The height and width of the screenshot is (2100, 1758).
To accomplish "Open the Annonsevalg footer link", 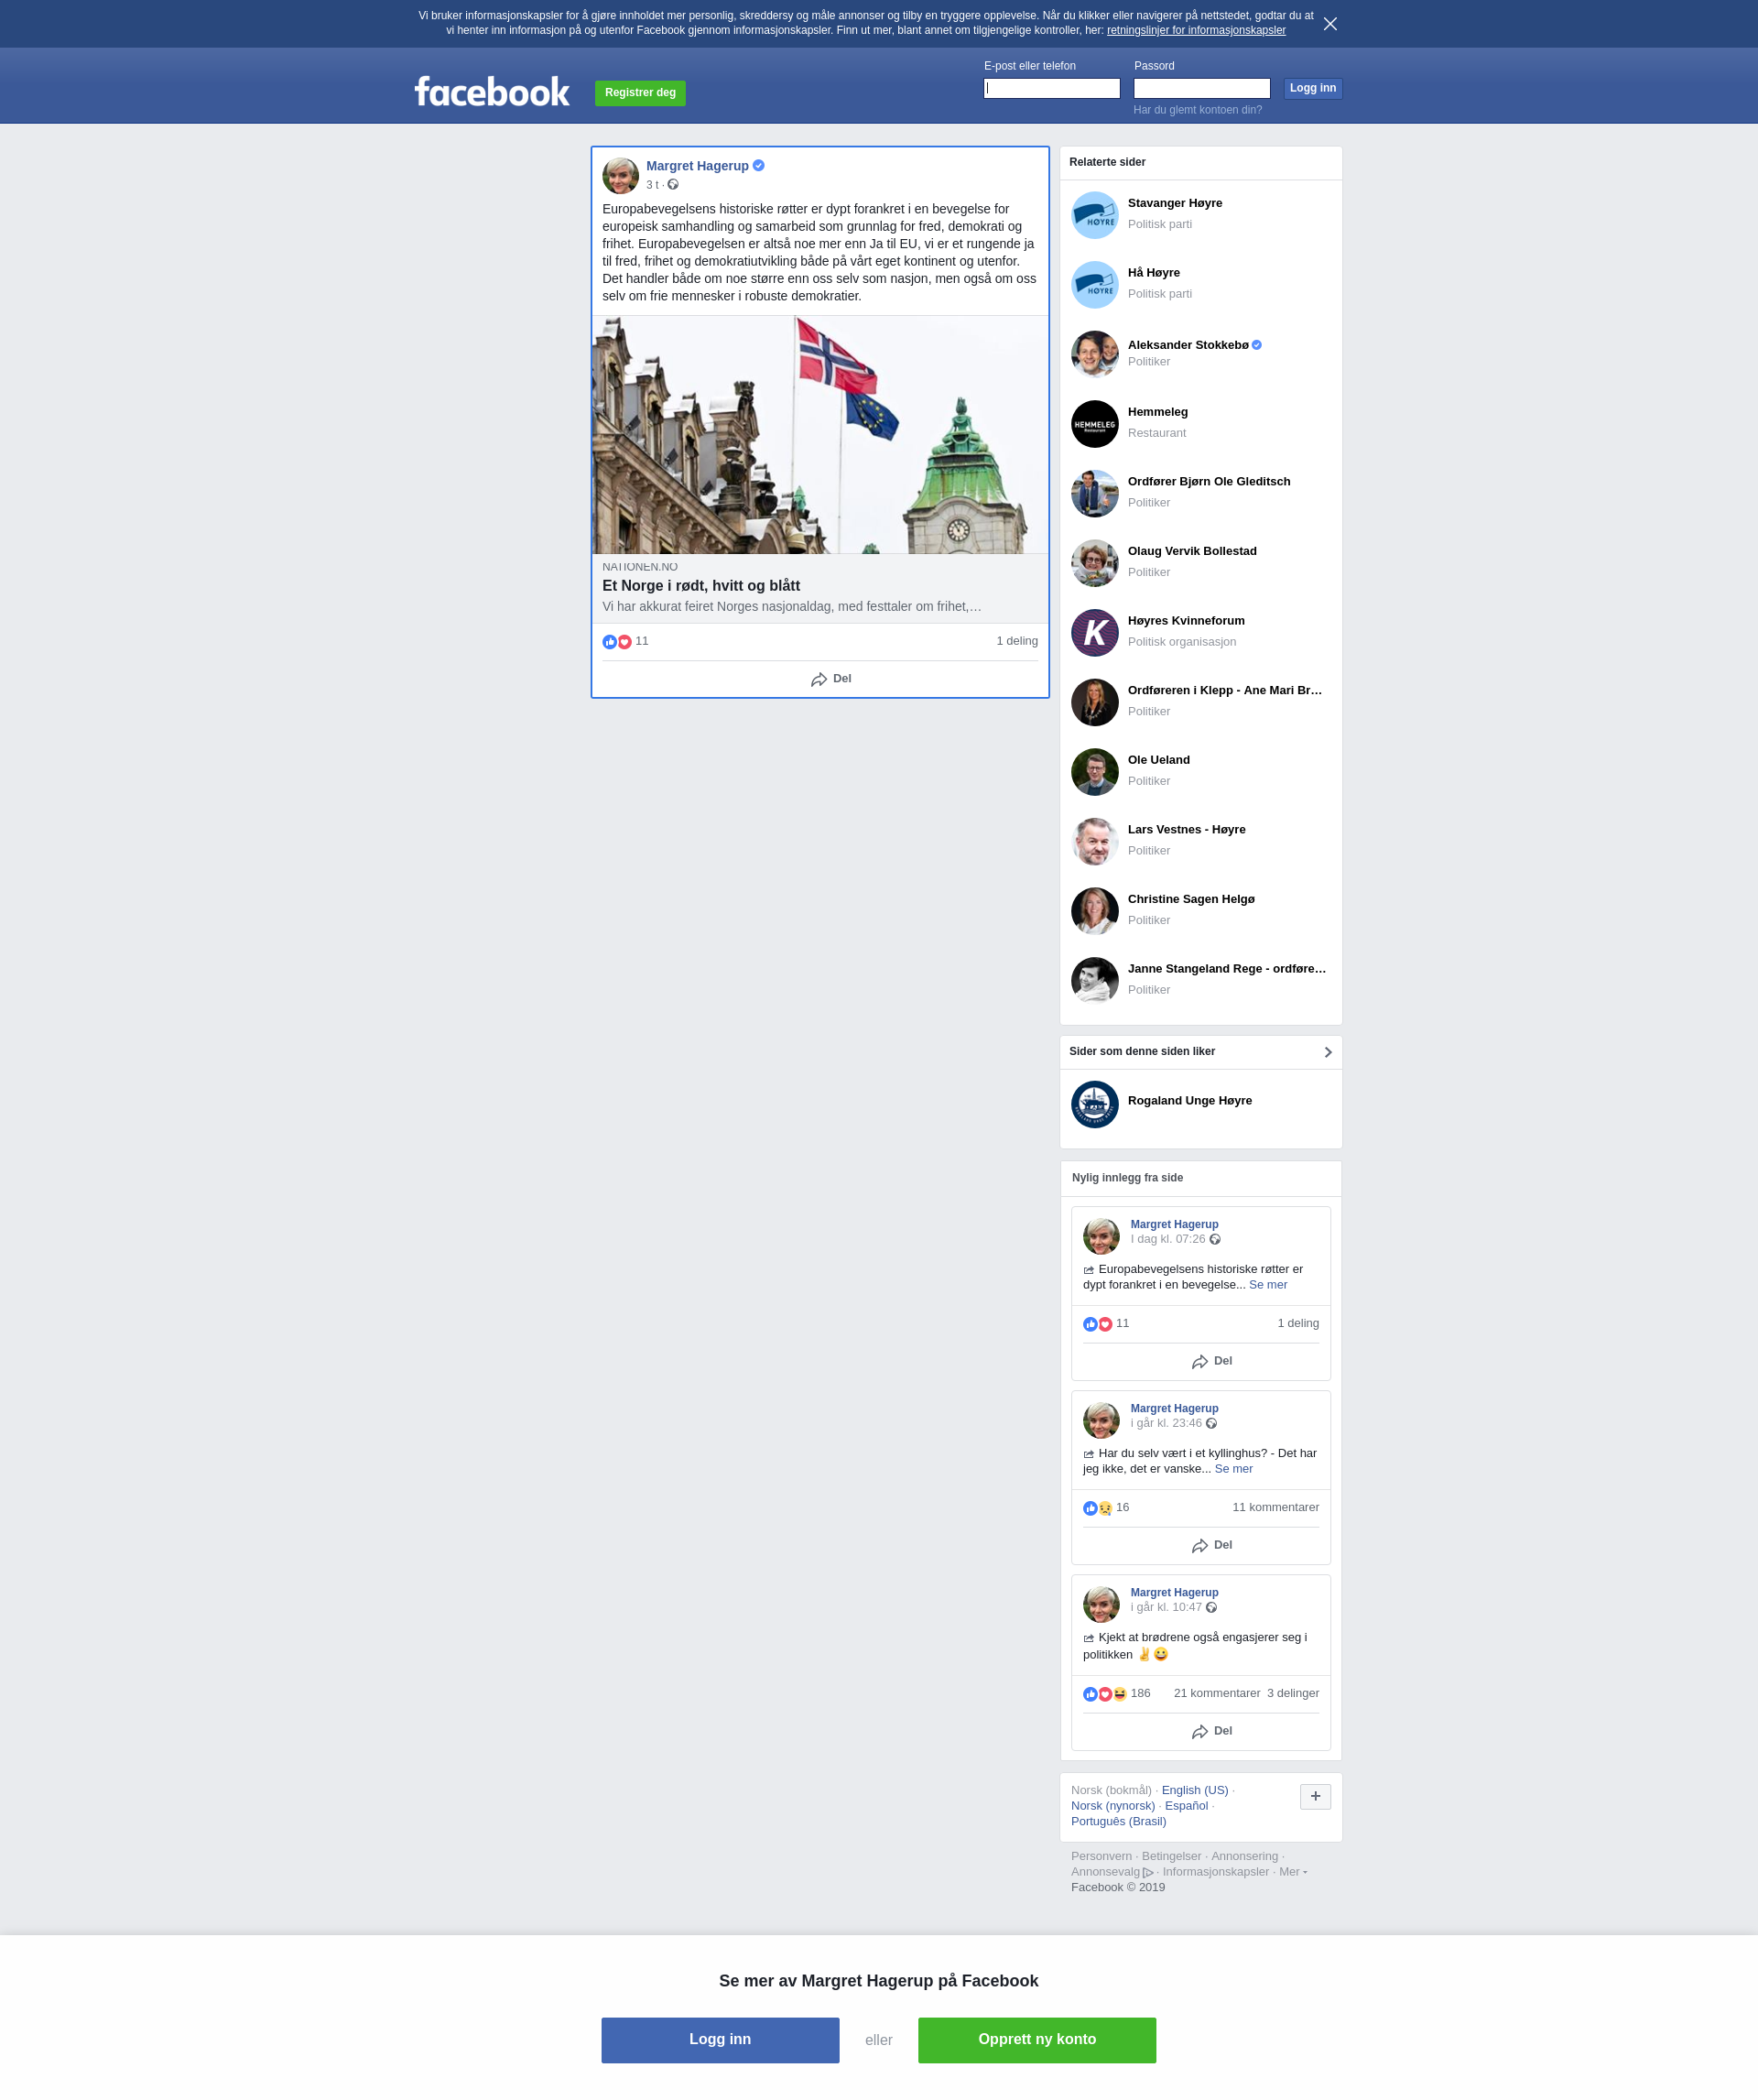I will (x=1112, y=1873).
